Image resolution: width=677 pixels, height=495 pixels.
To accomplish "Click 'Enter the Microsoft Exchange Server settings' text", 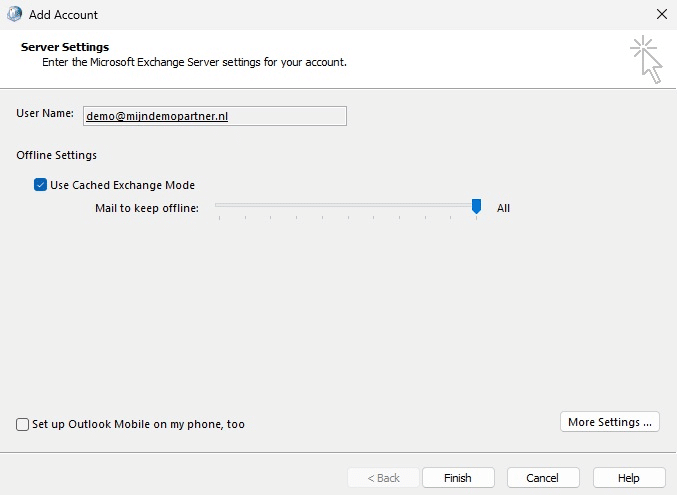I will (194, 62).
